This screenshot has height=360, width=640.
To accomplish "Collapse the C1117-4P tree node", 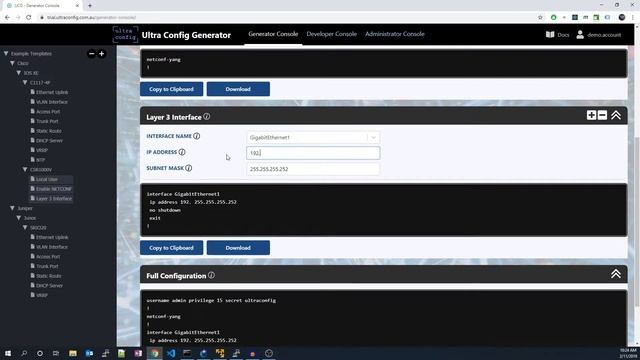I will (x=25, y=82).
